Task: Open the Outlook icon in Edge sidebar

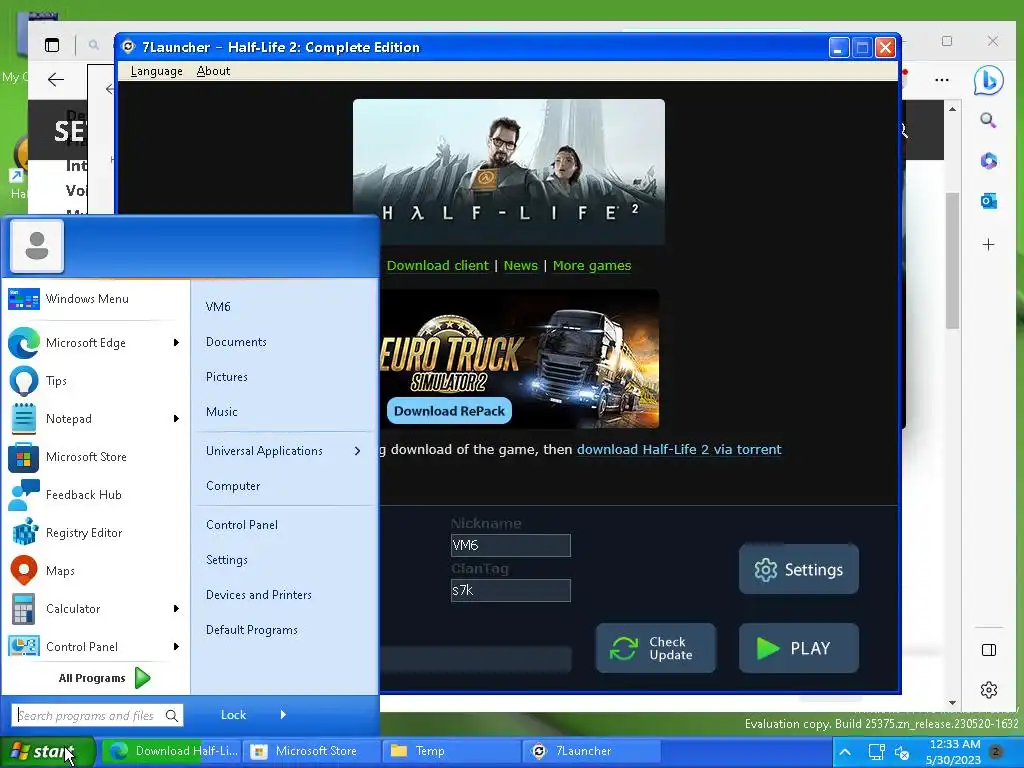Action: tap(988, 201)
